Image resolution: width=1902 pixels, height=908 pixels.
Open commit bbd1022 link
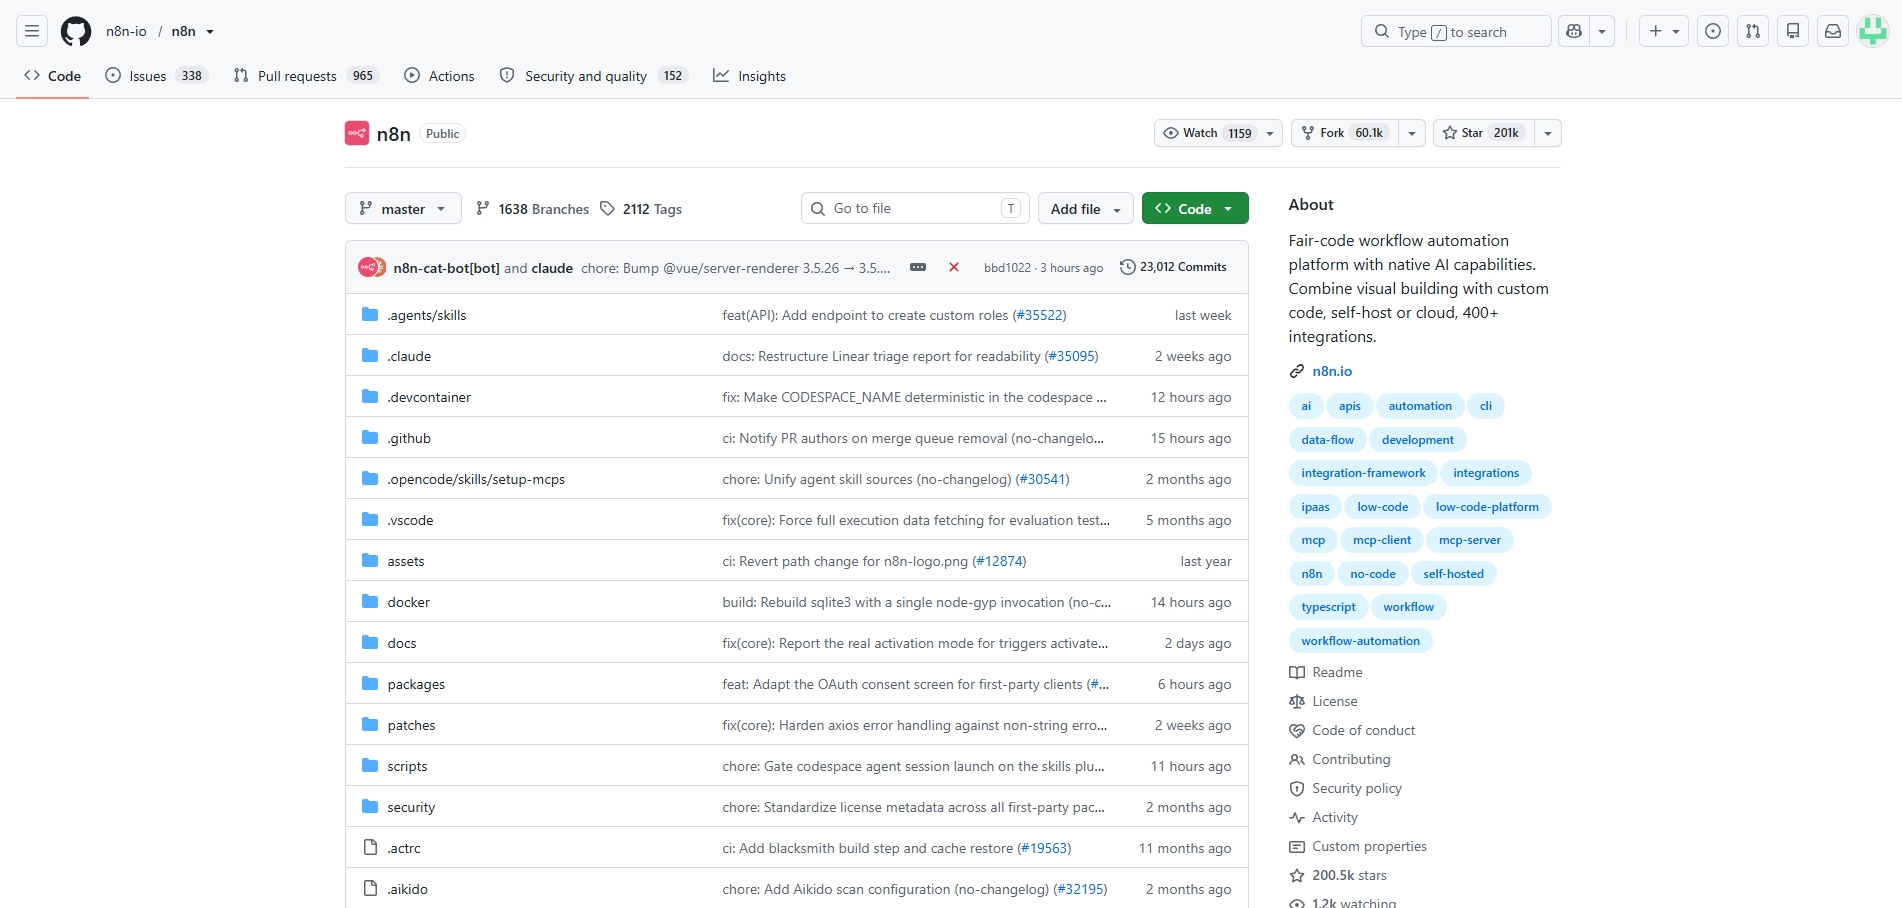[1007, 267]
